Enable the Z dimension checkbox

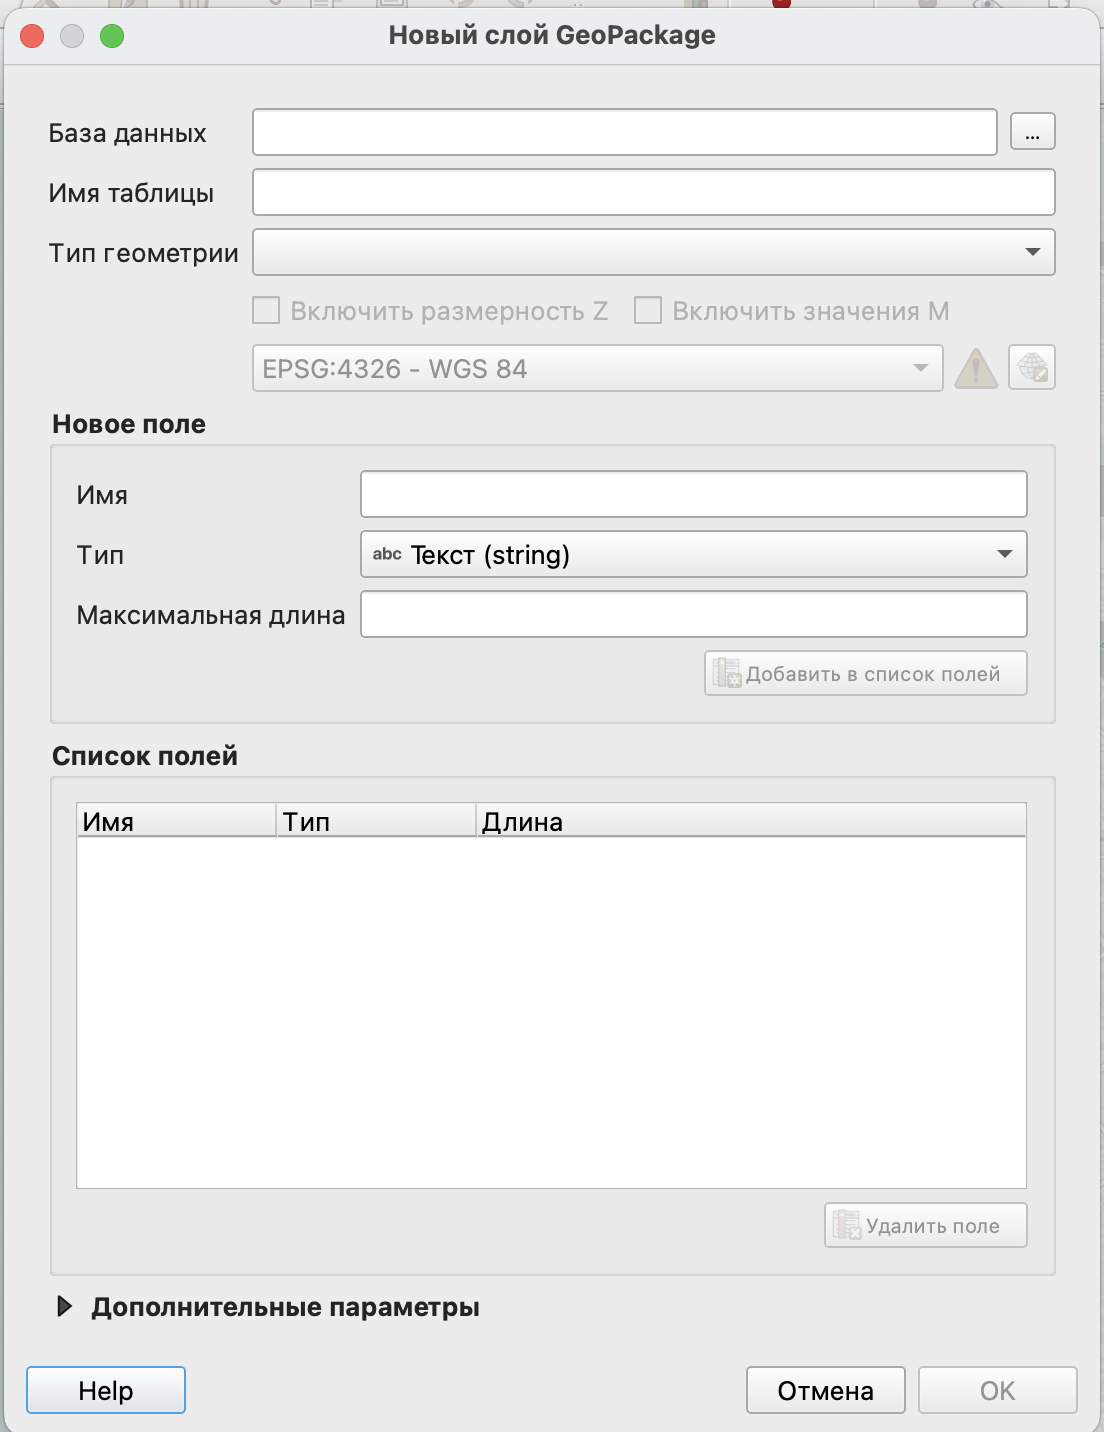click(x=266, y=311)
